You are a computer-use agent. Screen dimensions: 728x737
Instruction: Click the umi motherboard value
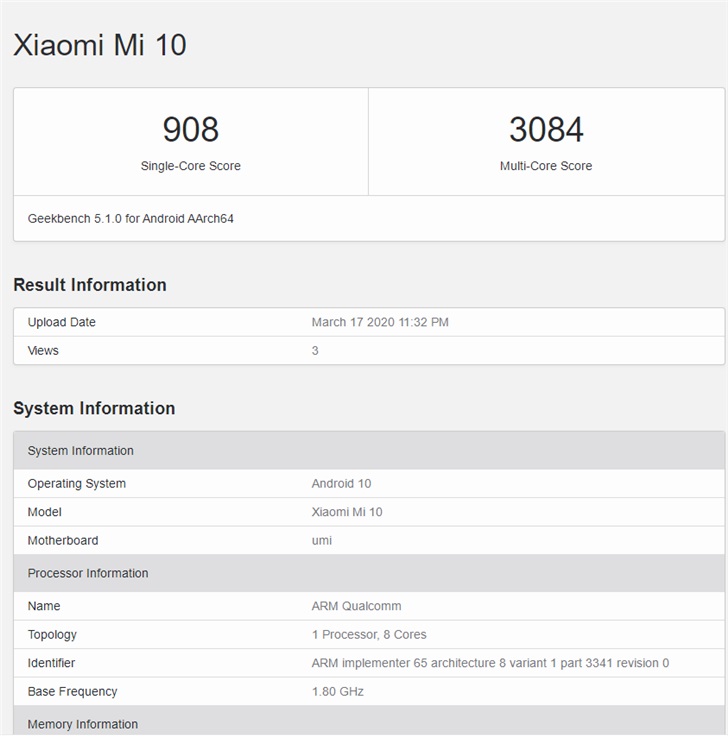[x=322, y=540]
